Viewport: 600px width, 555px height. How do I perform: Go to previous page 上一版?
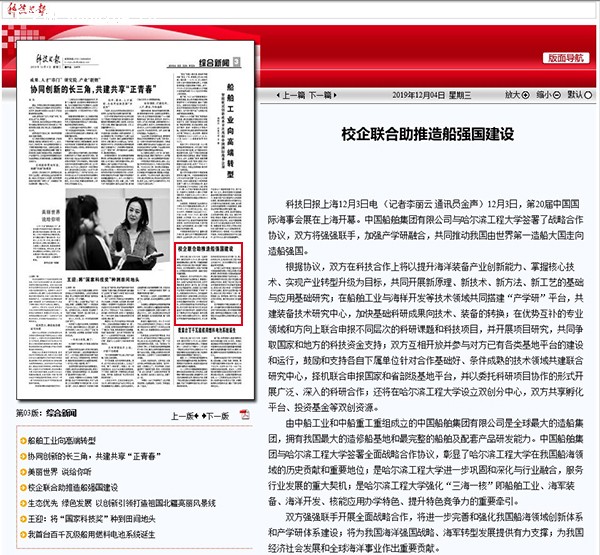[184, 416]
